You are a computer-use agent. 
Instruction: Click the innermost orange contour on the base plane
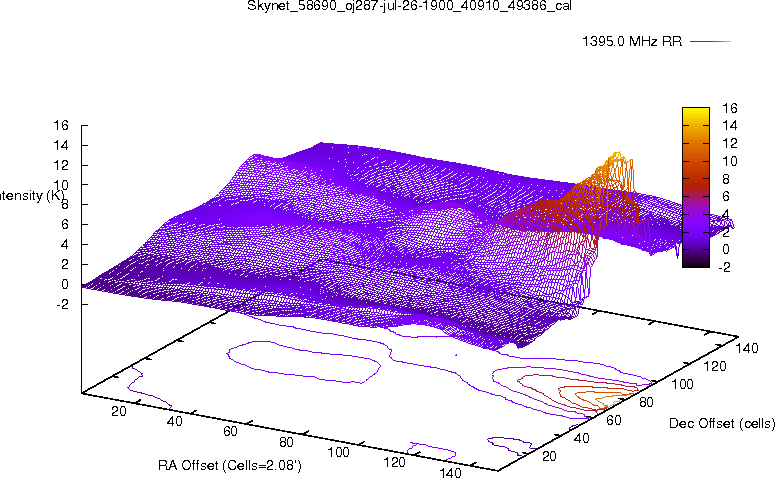[x=607, y=399]
